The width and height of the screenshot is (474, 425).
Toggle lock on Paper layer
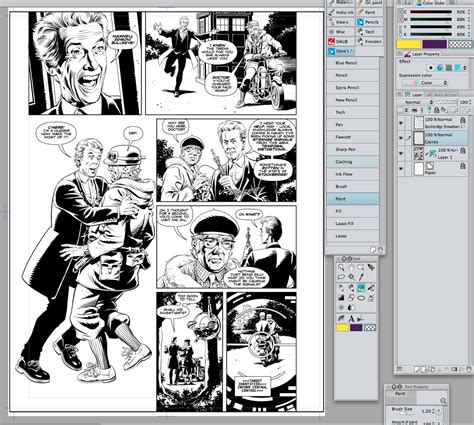coord(463,166)
